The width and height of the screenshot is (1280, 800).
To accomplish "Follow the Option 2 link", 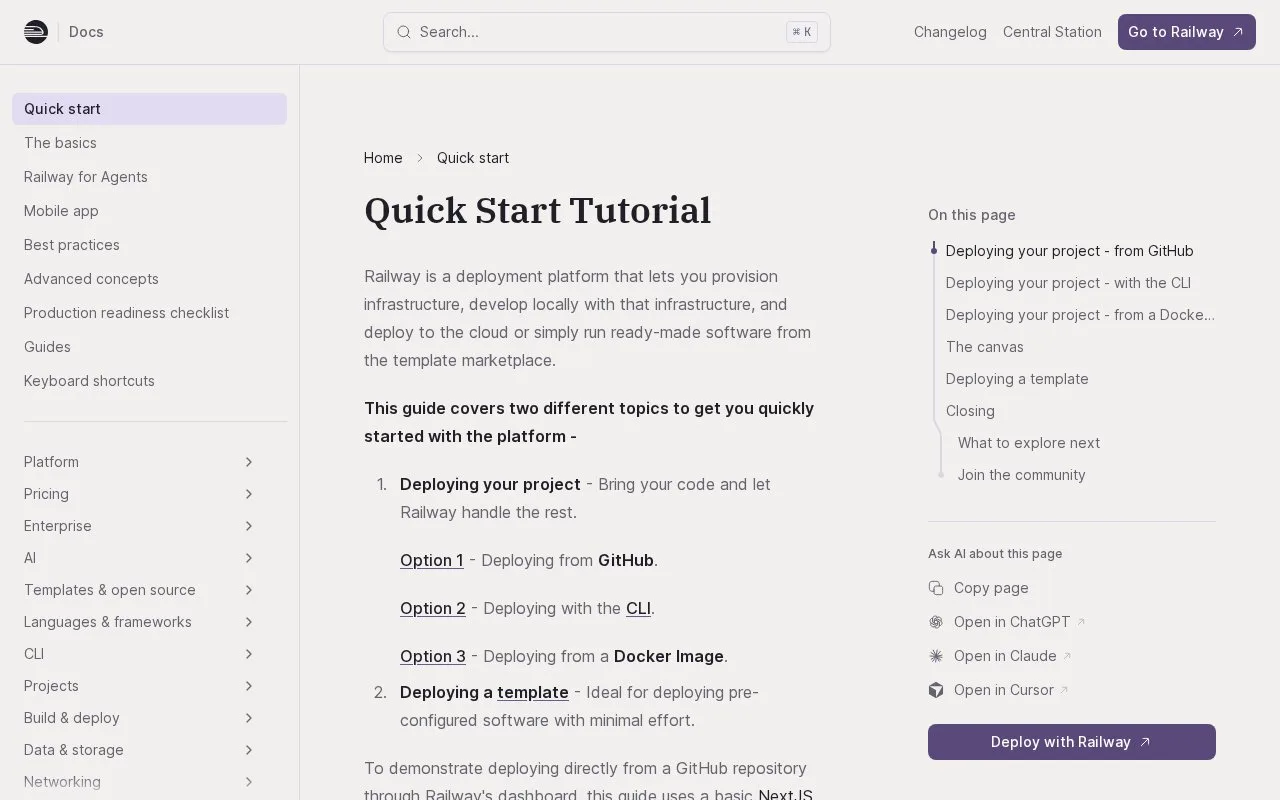I will 433,608.
